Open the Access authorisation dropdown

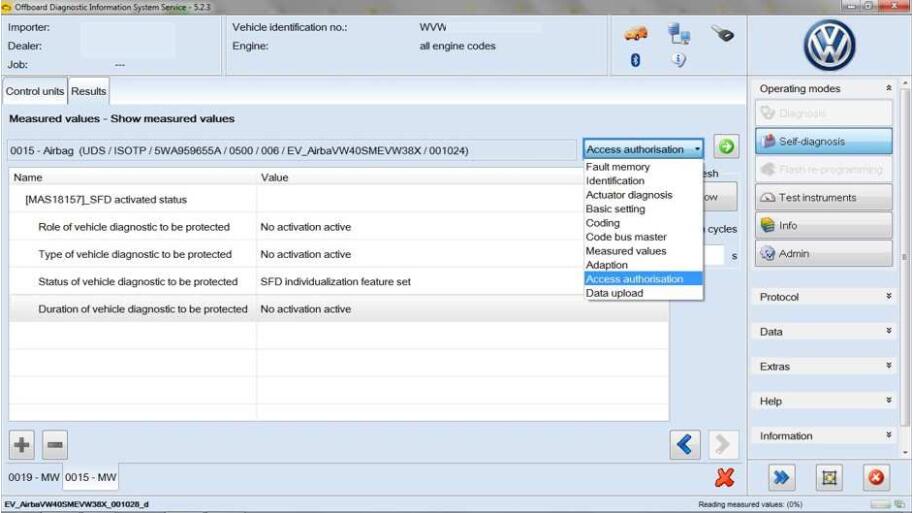click(x=643, y=150)
